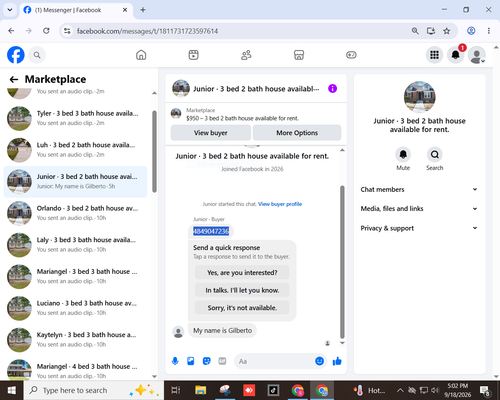Click the More Options button
The image size is (500, 400).
pyautogui.click(x=297, y=133)
